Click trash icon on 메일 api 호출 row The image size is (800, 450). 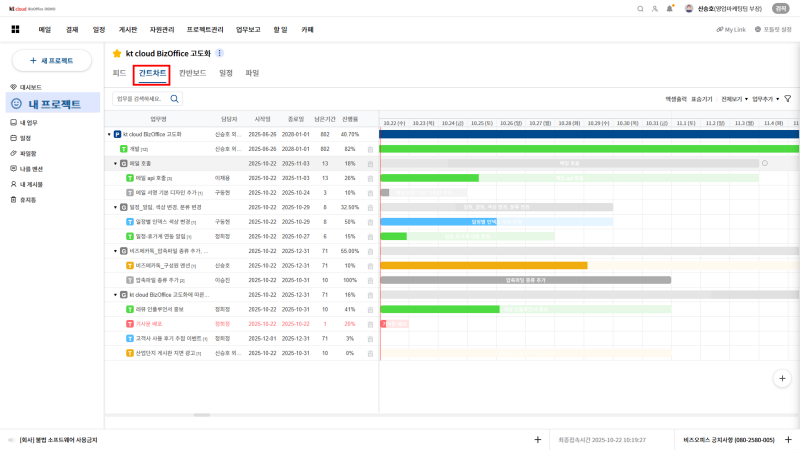[x=370, y=178]
